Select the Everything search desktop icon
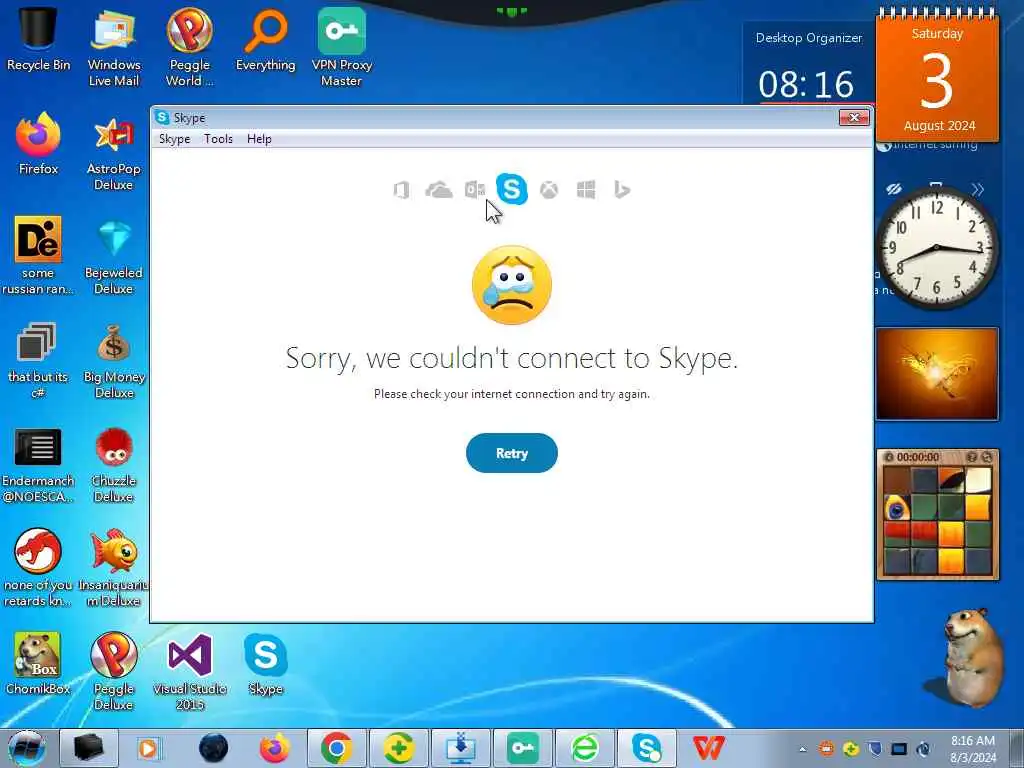Screen dimensions: 1024x768 pos(265,39)
